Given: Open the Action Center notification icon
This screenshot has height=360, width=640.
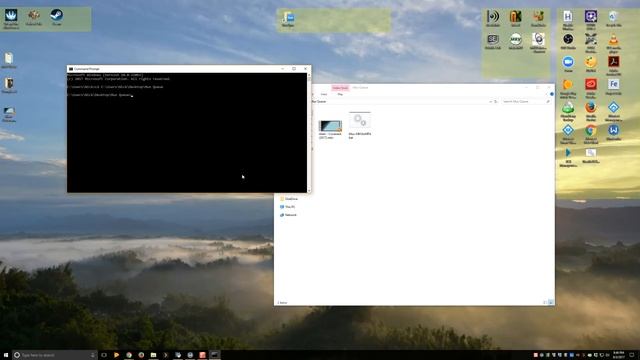Looking at the screenshot, I should [x=631, y=355].
